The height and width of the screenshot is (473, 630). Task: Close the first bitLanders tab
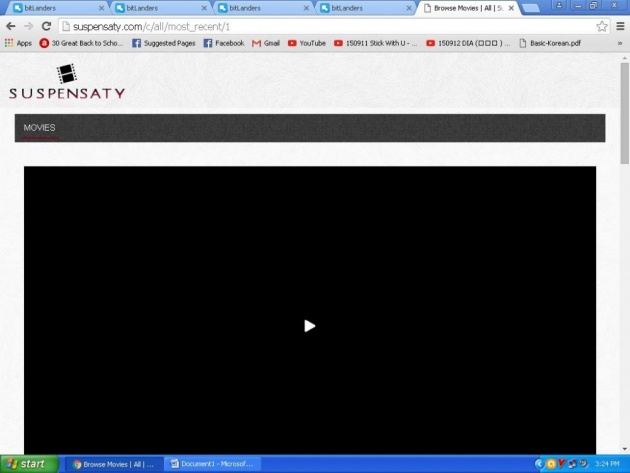[x=101, y=8]
